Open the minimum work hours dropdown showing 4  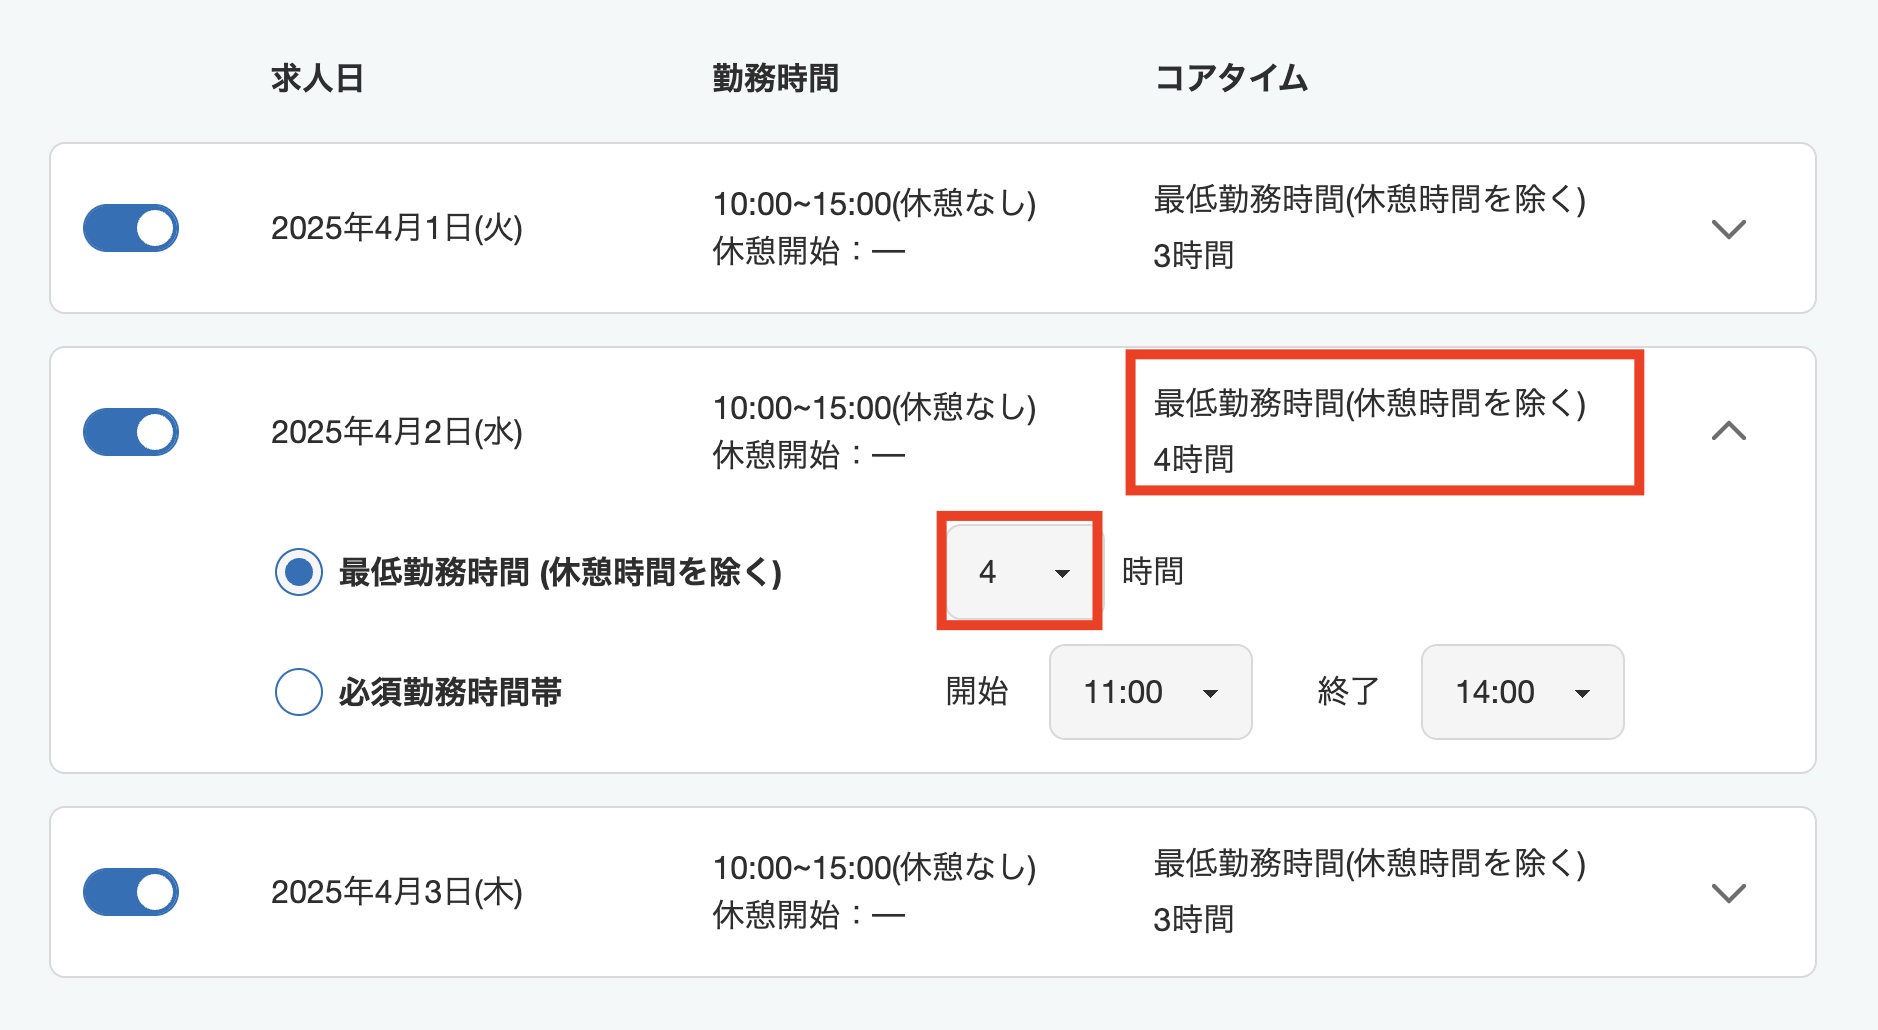click(1018, 572)
